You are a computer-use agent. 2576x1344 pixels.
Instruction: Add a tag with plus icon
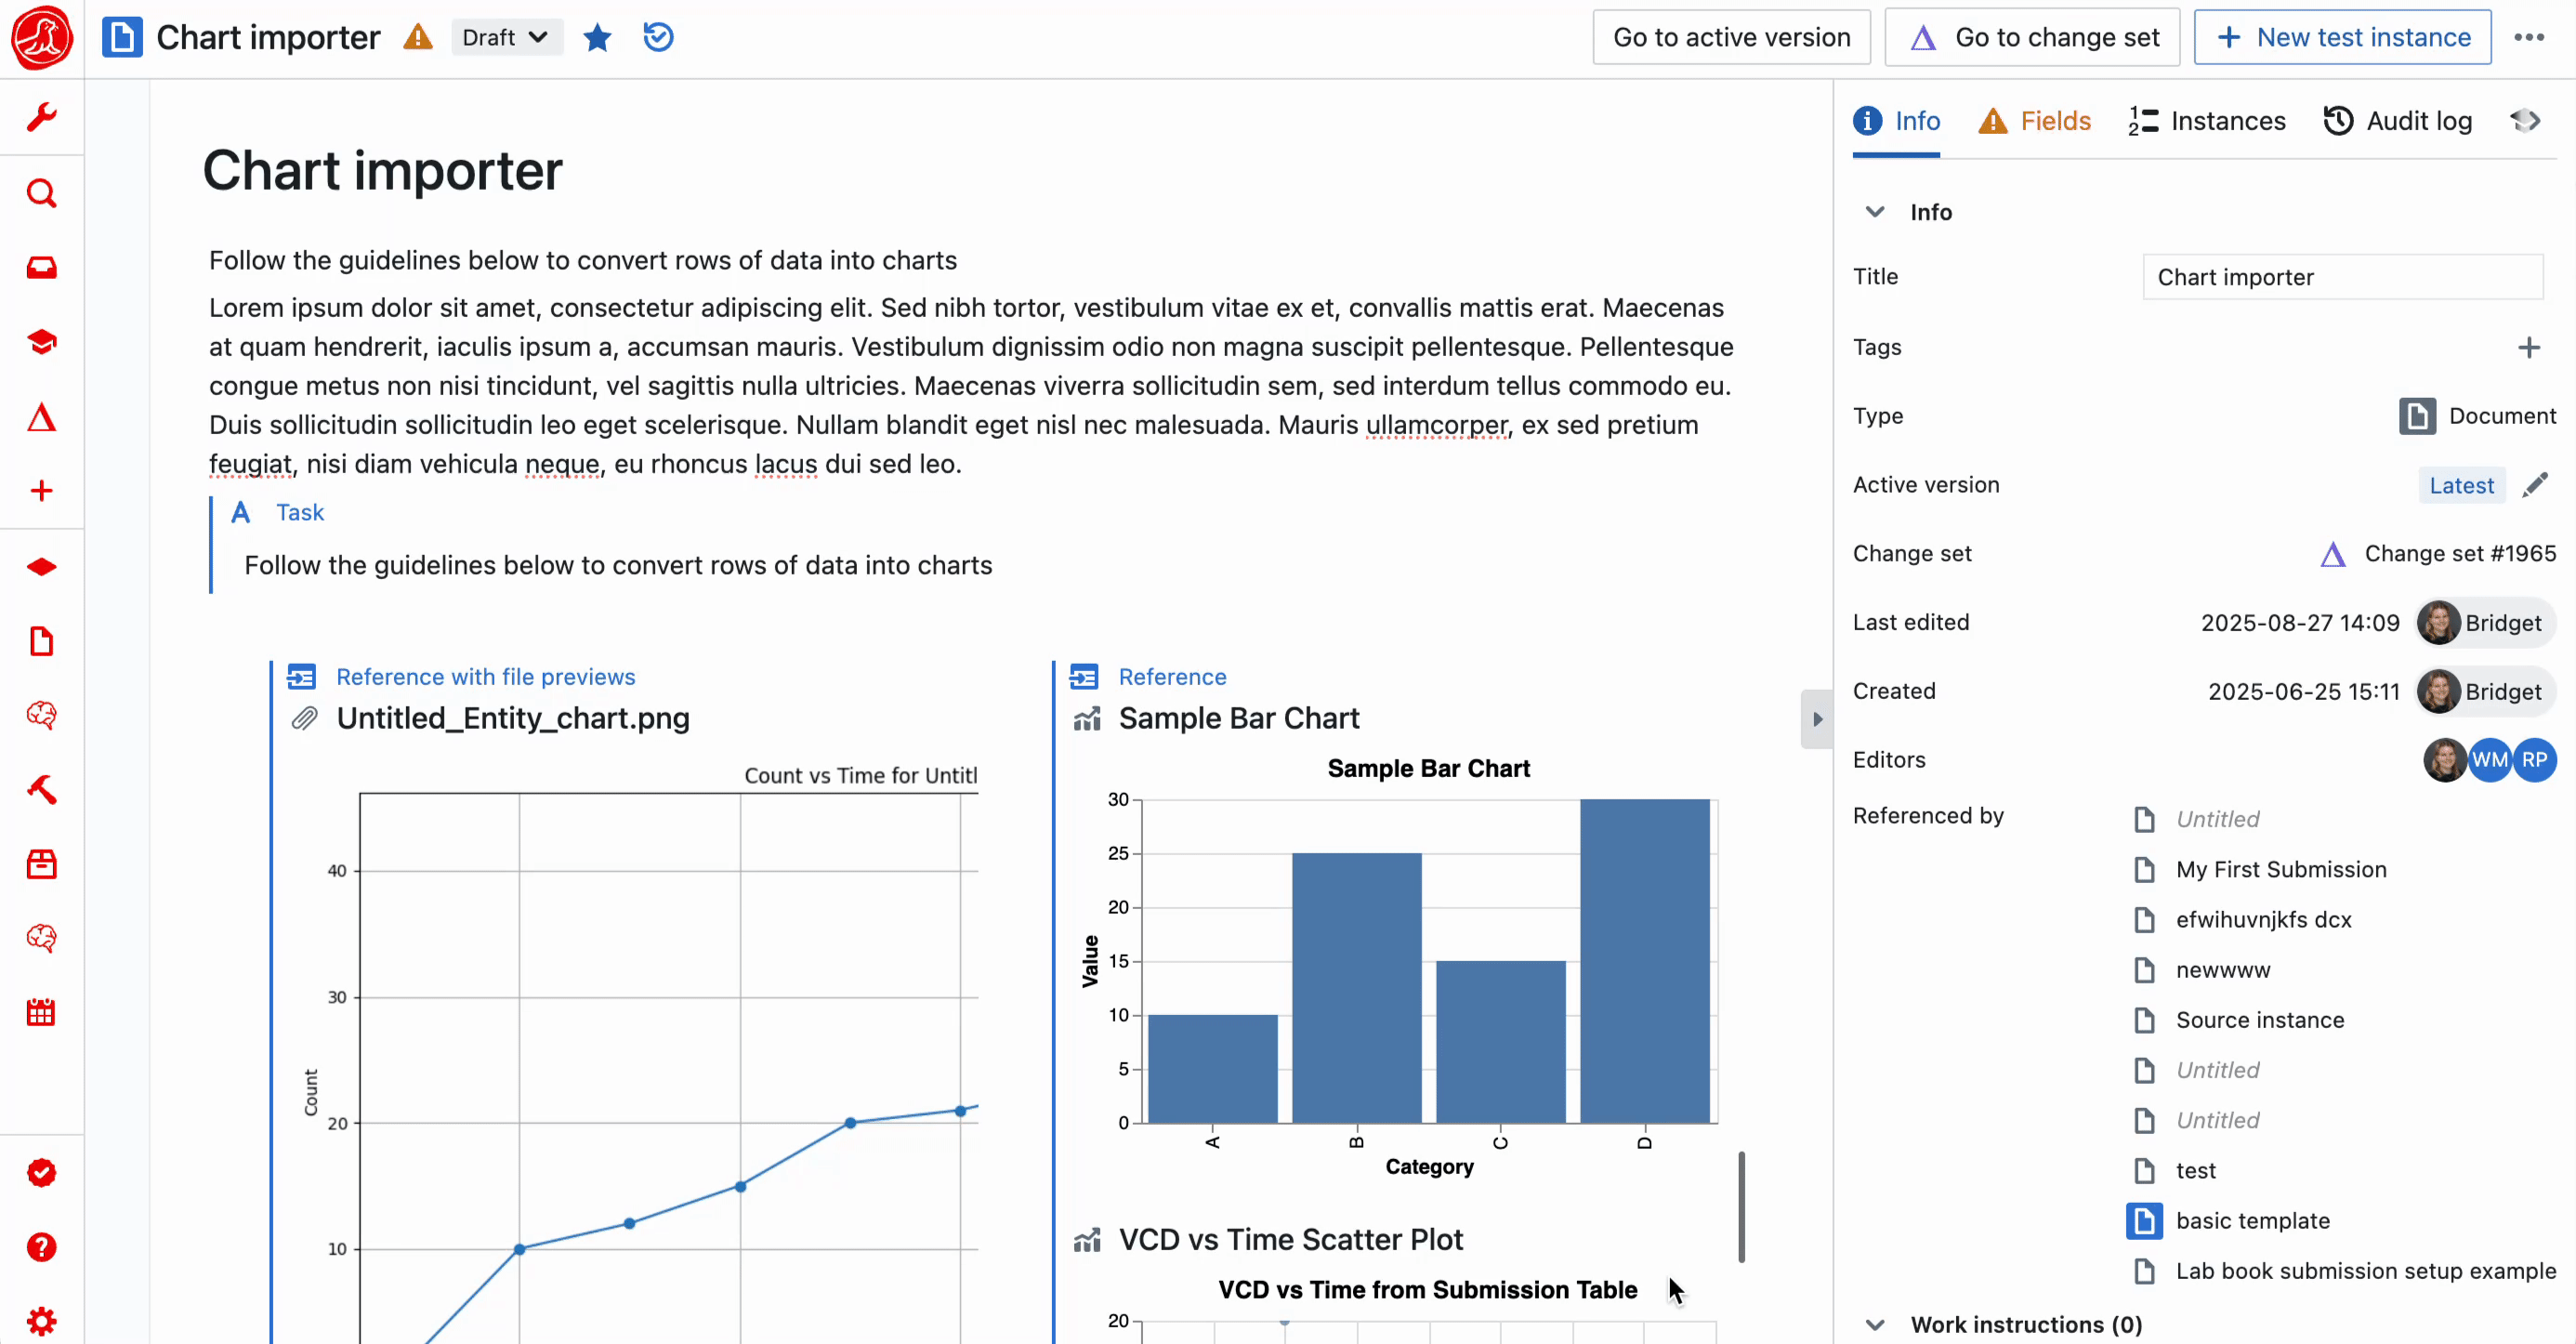tap(2528, 347)
